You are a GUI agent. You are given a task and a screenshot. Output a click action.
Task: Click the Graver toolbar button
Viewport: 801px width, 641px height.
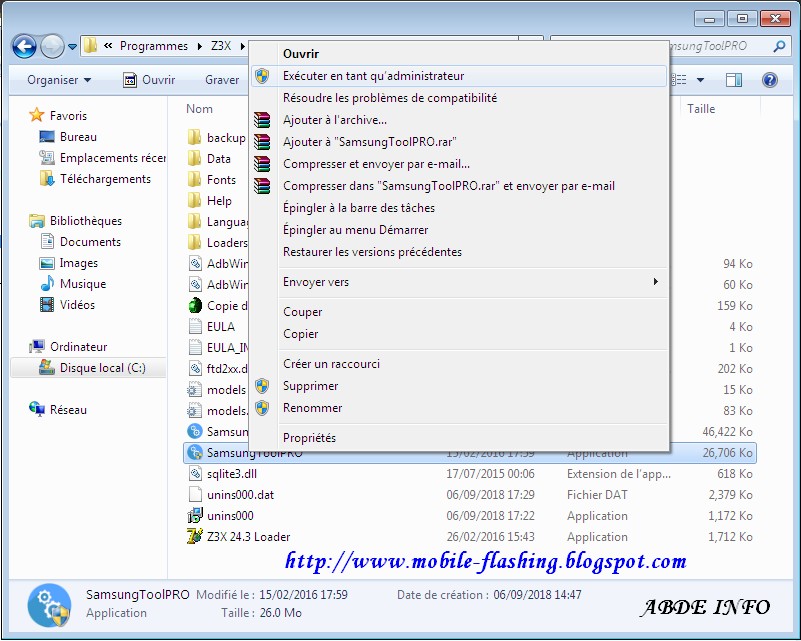click(222, 80)
